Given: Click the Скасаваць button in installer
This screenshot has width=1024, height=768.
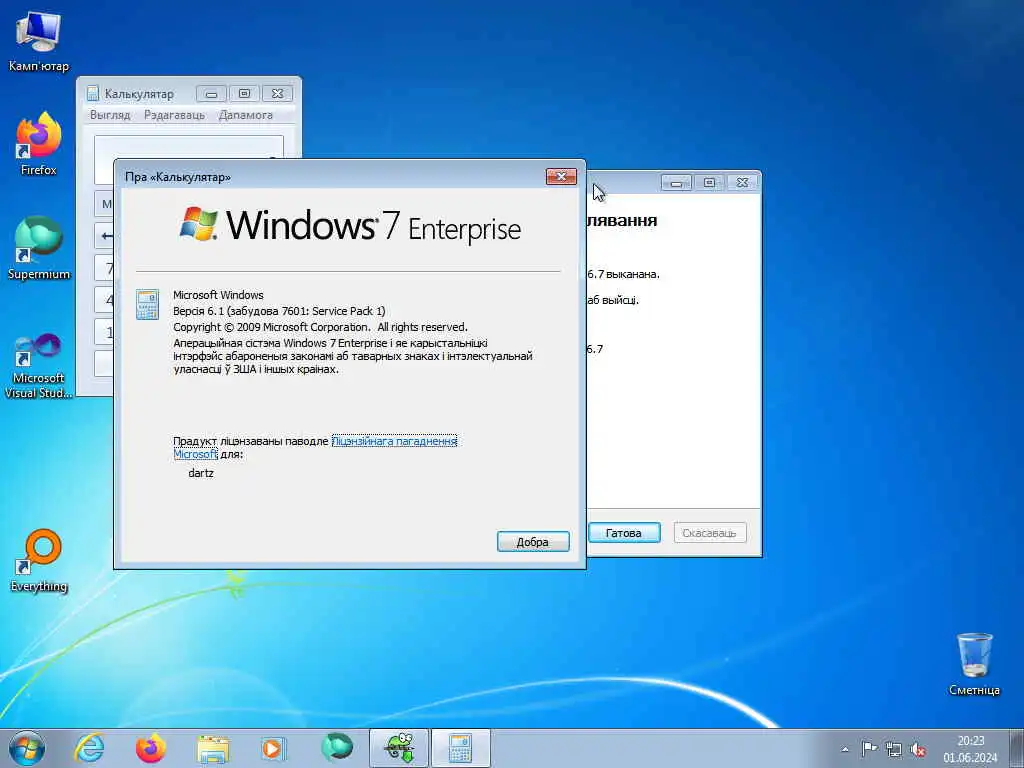Looking at the screenshot, I should [x=709, y=533].
